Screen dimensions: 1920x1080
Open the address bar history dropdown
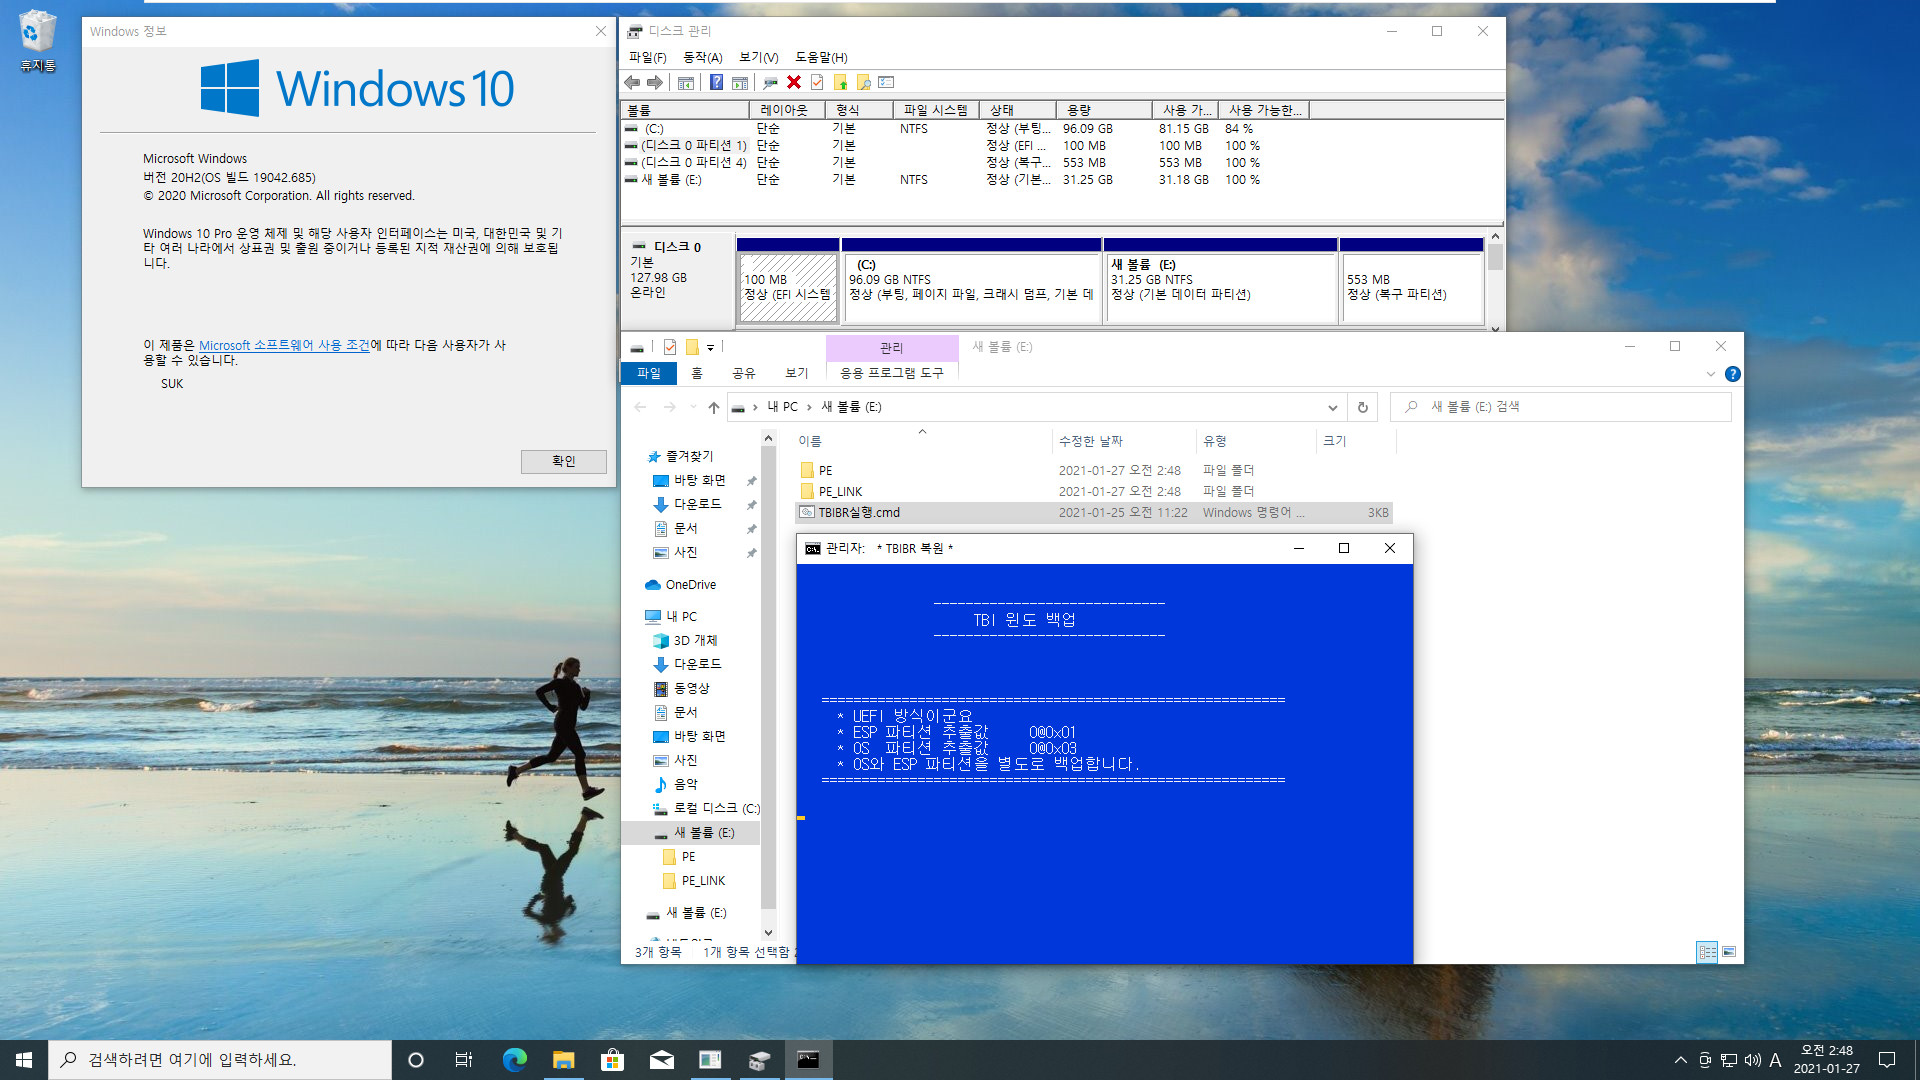click(1332, 407)
